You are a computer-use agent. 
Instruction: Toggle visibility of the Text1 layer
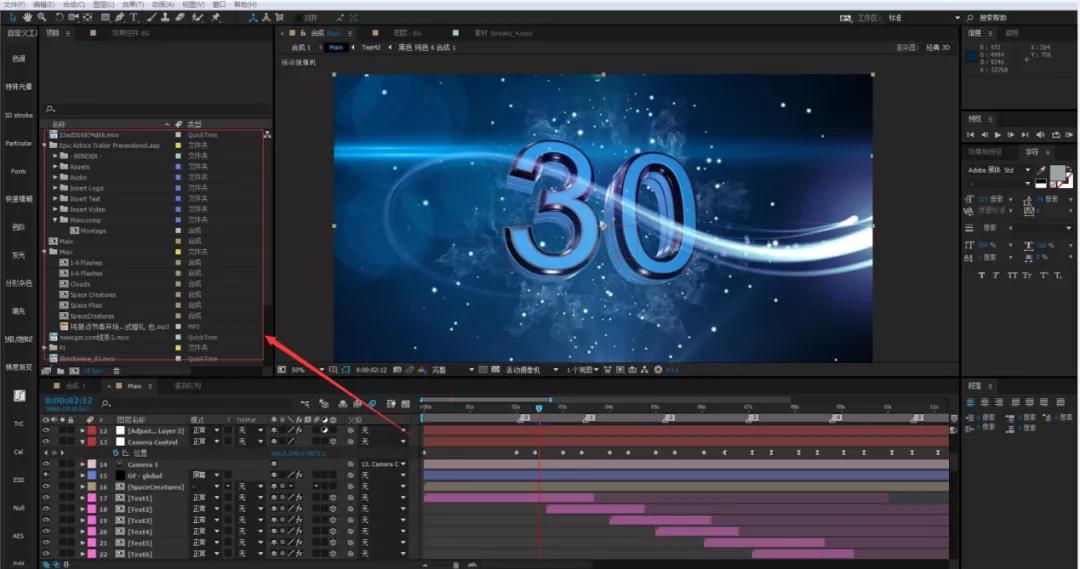[x=46, y=498]
